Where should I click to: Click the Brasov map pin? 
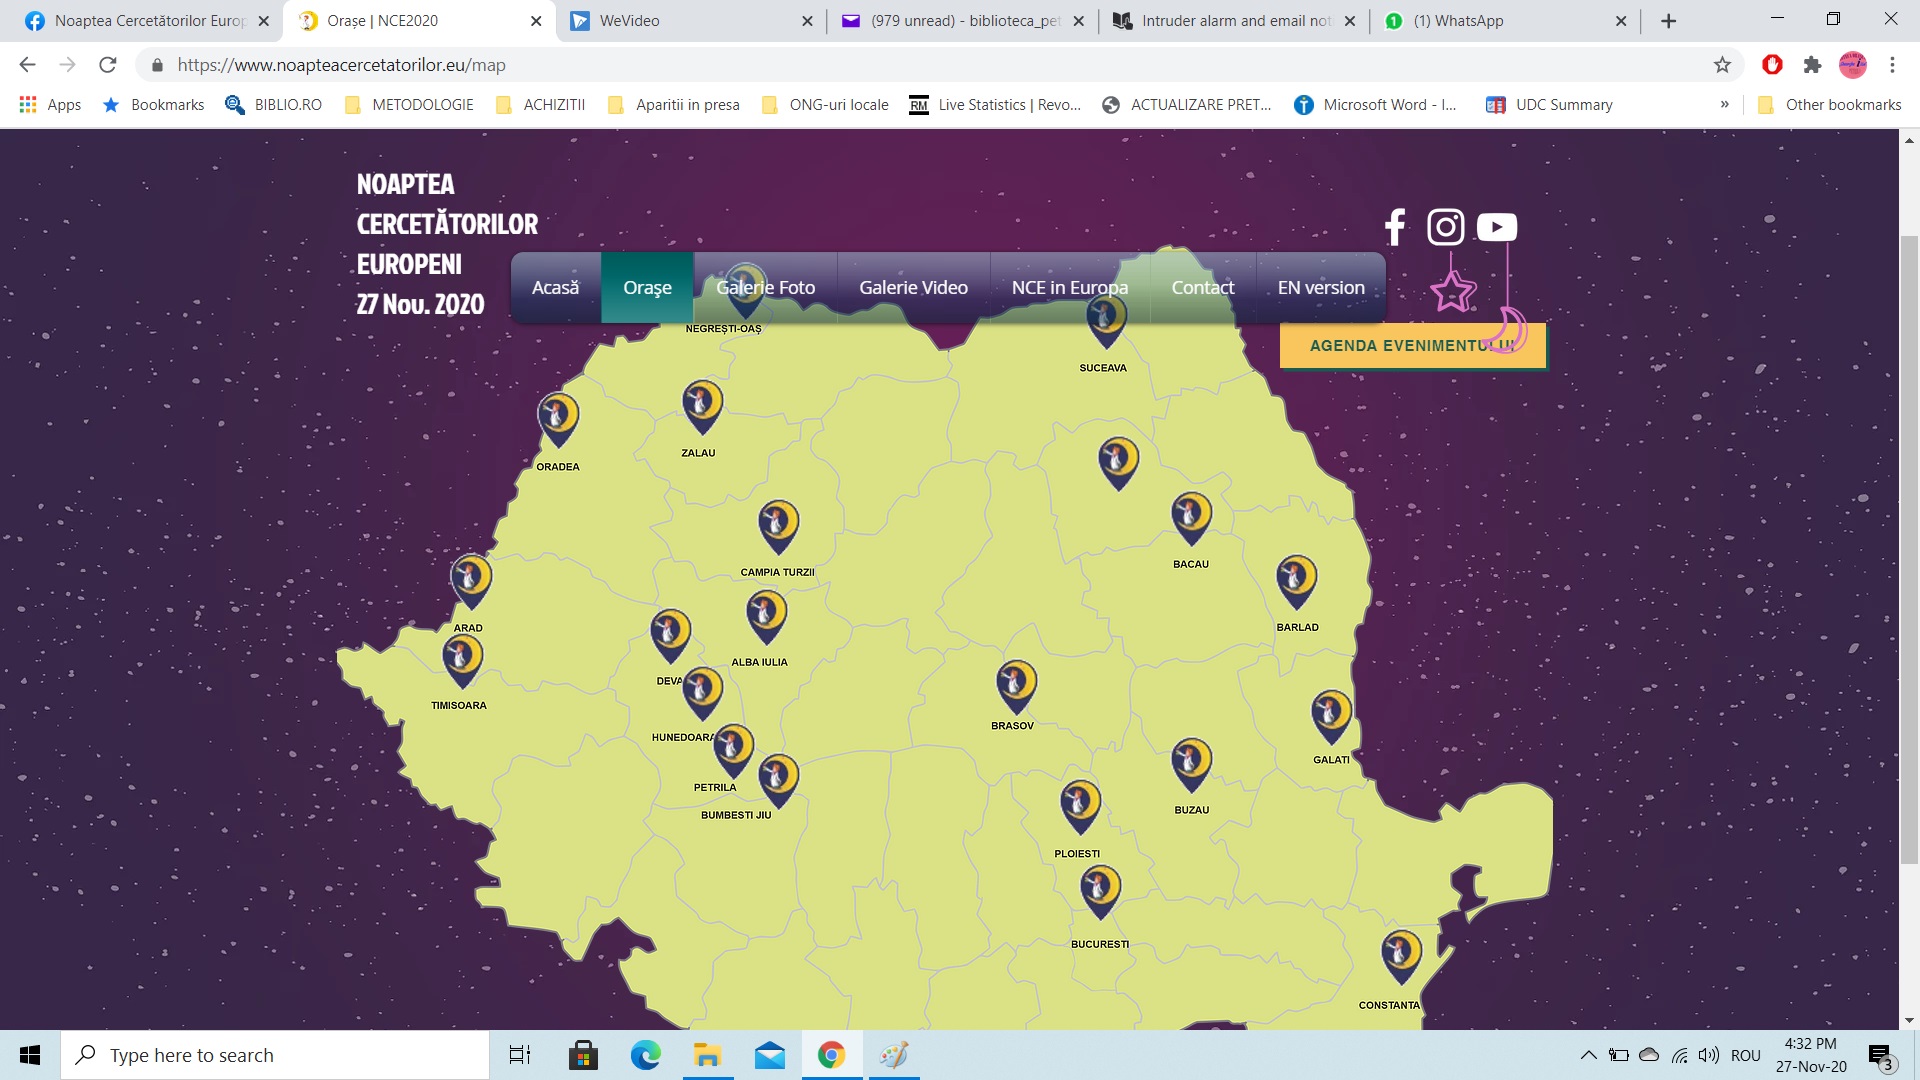click(x=1016, y=684)
